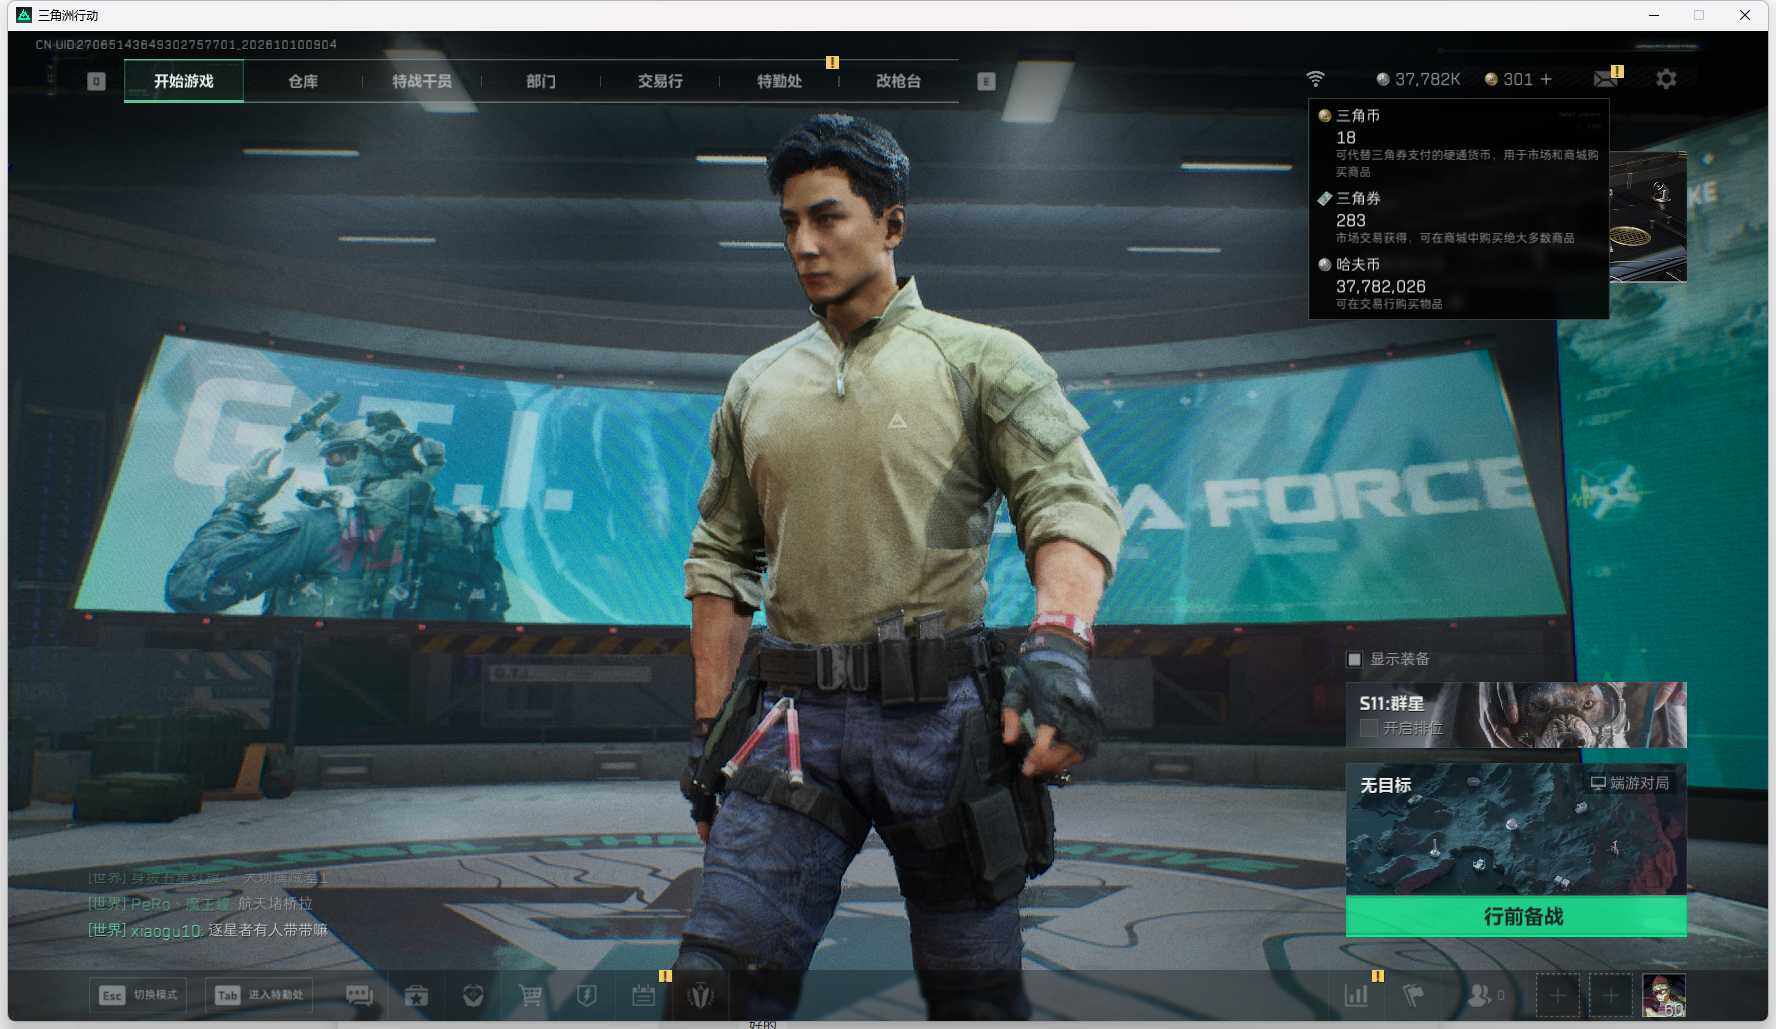Click the Wi-Fi network status icon
Image resolution: width=1776 pixels, height=1029 pixels.
(x=1316, y=79)
